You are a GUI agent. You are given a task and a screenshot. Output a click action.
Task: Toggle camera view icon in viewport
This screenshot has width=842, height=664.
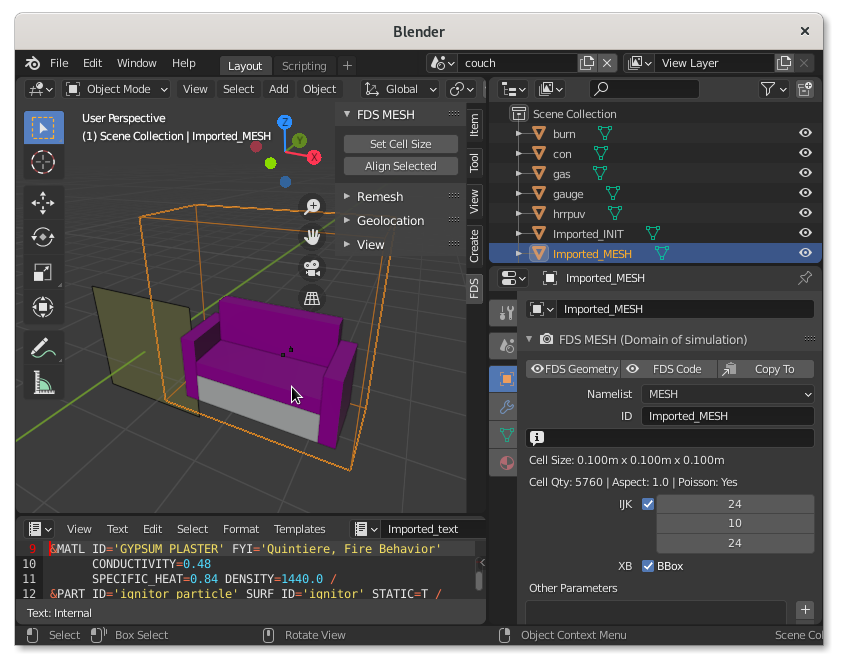312,268
